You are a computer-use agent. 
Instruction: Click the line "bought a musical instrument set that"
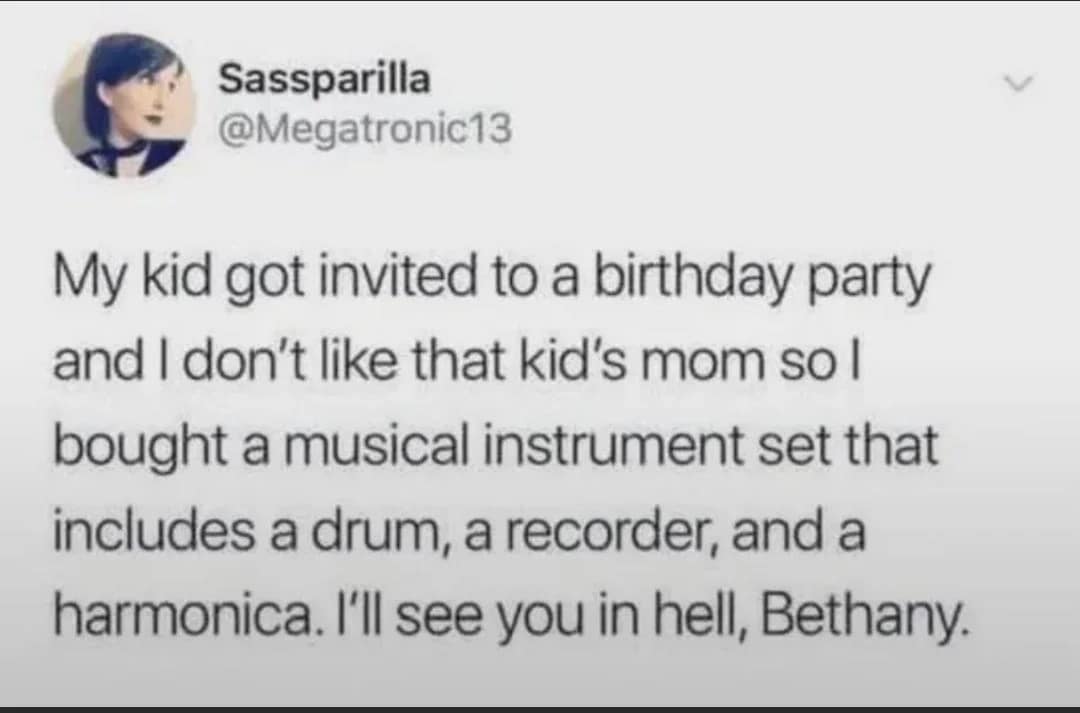(x=496, y=447)
